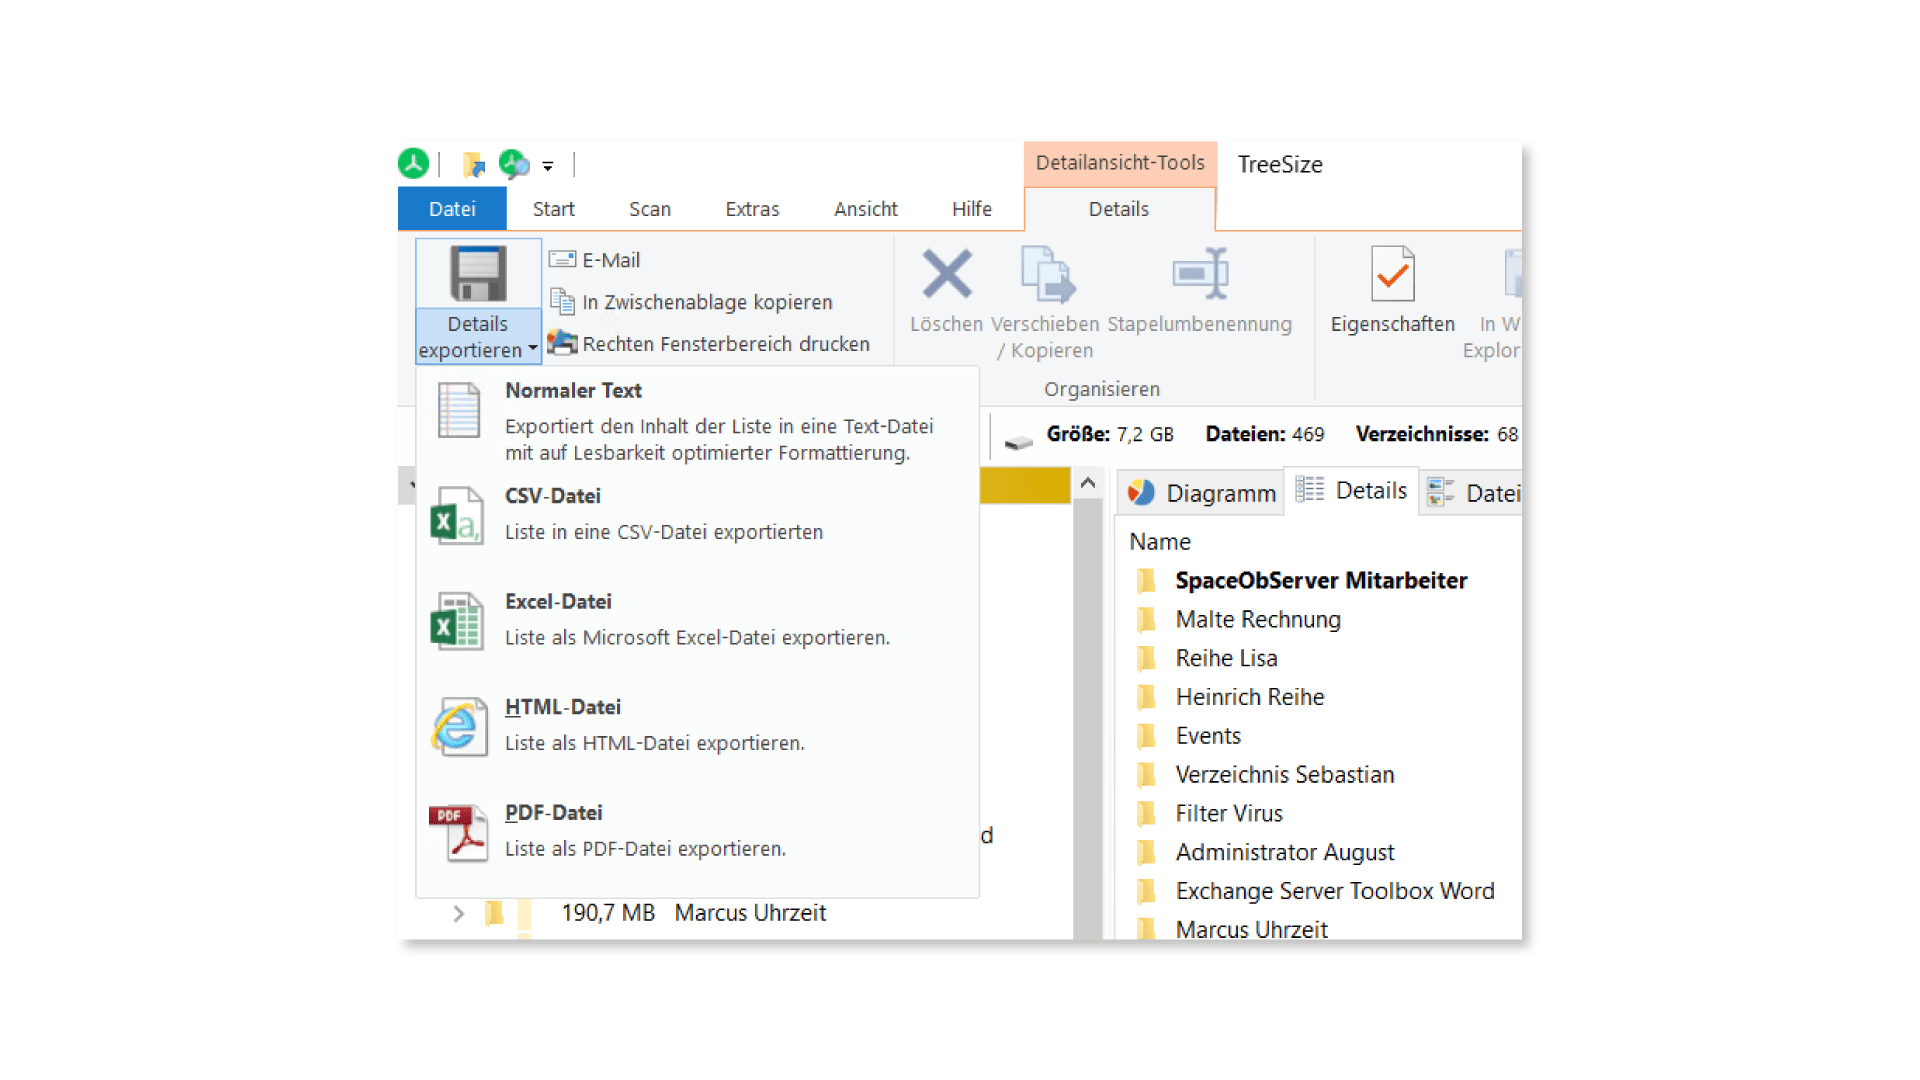1920x1080 pixels.
Task: Copy list to clipboard (In Zwischenablage kopieren)
Action: [x=706, y=302]
